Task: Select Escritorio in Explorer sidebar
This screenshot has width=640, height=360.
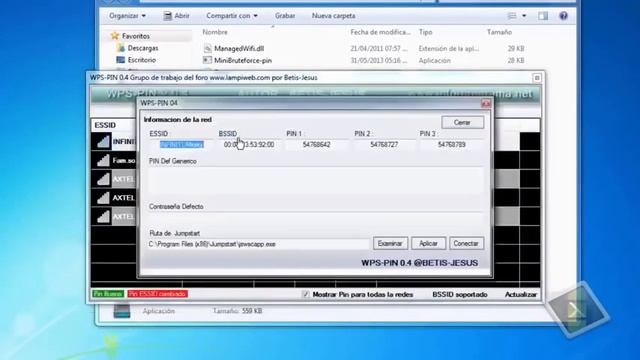Action: click(142, 60)
